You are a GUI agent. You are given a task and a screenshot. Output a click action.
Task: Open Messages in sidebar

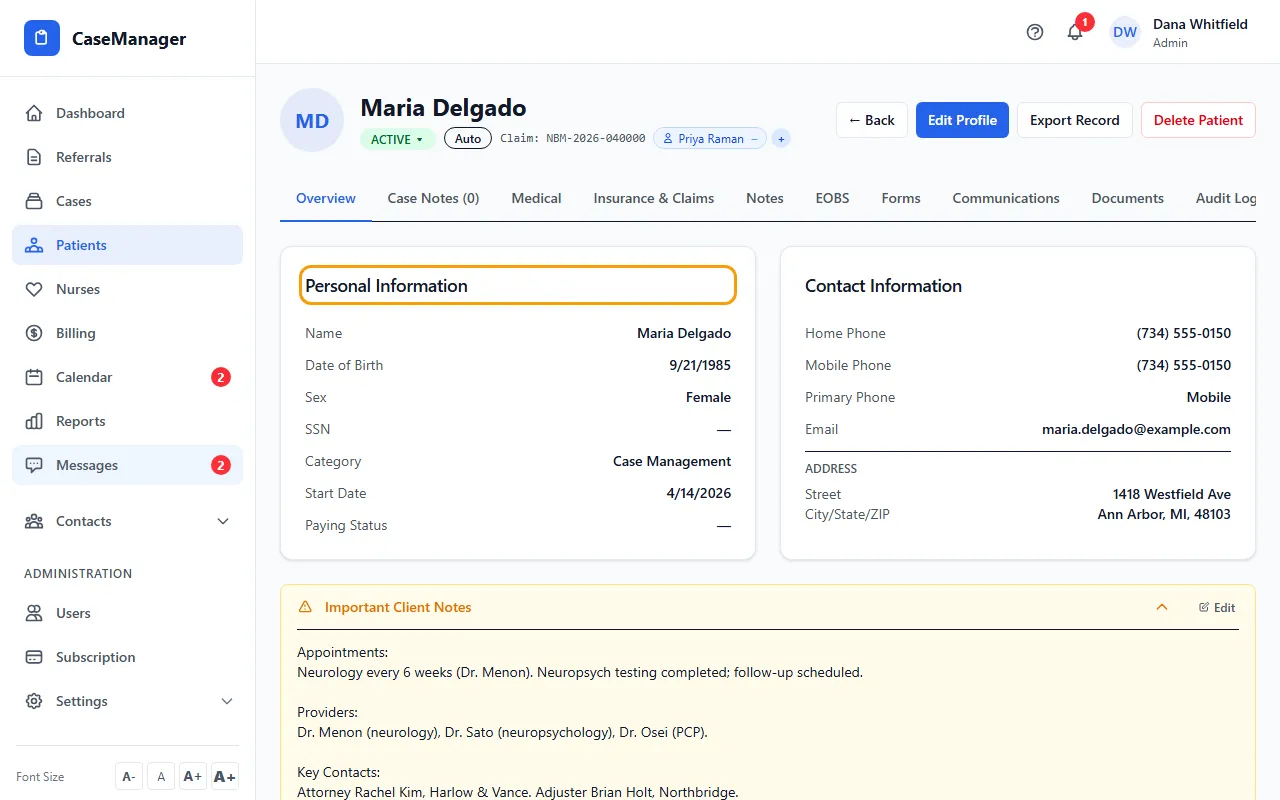(127, 465)
